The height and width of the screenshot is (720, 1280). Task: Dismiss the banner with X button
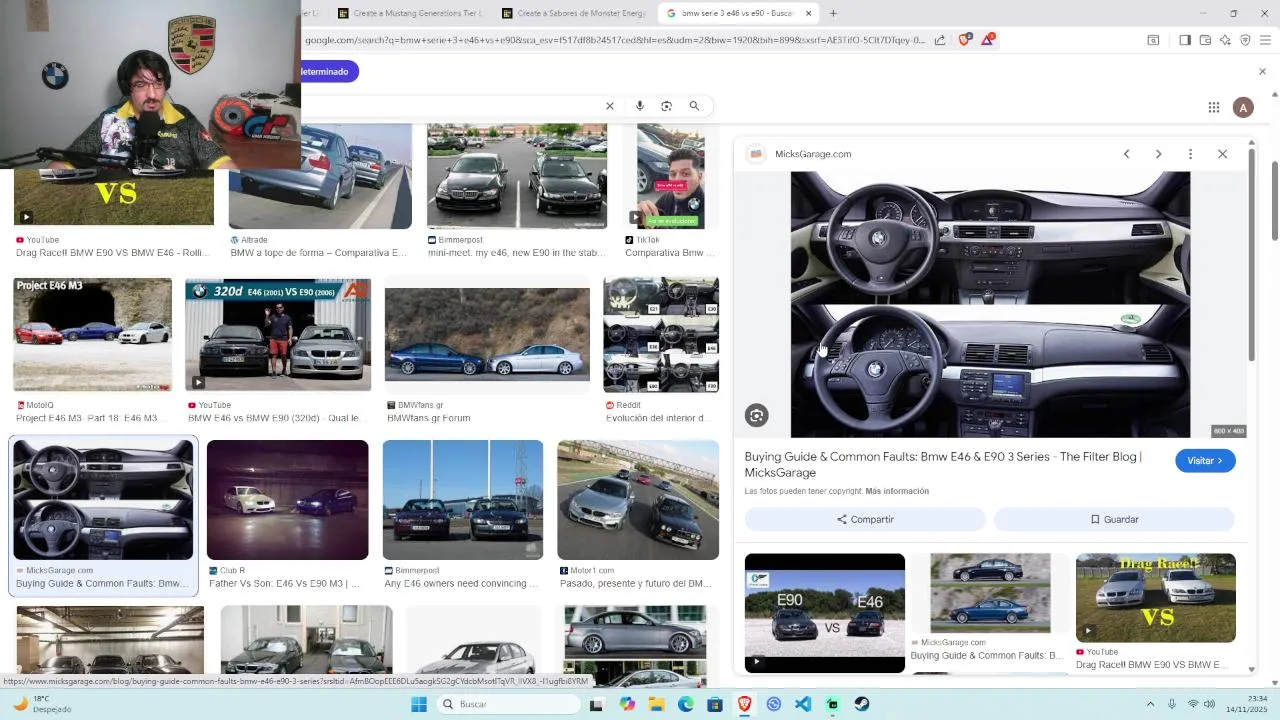point(1262,72)
